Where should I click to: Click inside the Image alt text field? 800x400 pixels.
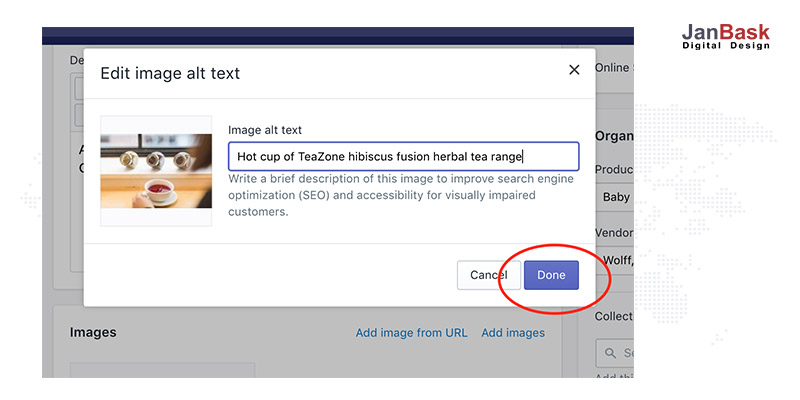403,156
